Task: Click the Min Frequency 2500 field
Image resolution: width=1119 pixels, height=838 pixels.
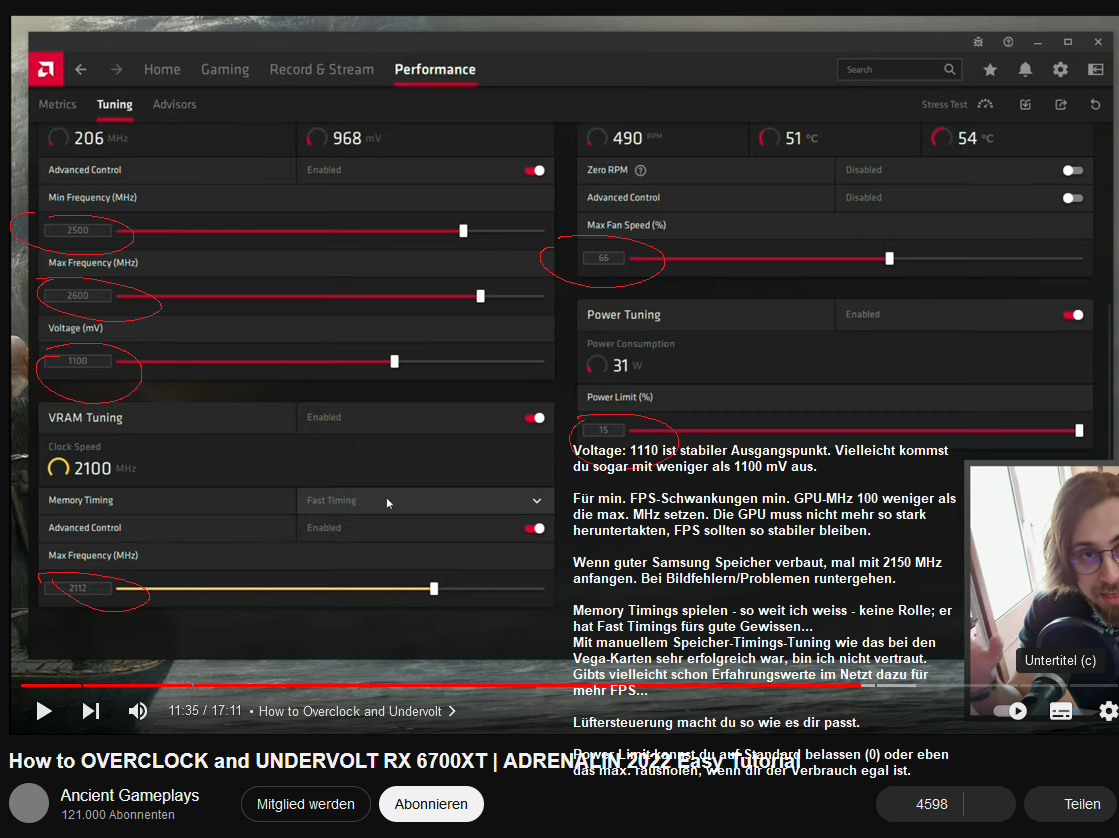Action: click(78, 230)
